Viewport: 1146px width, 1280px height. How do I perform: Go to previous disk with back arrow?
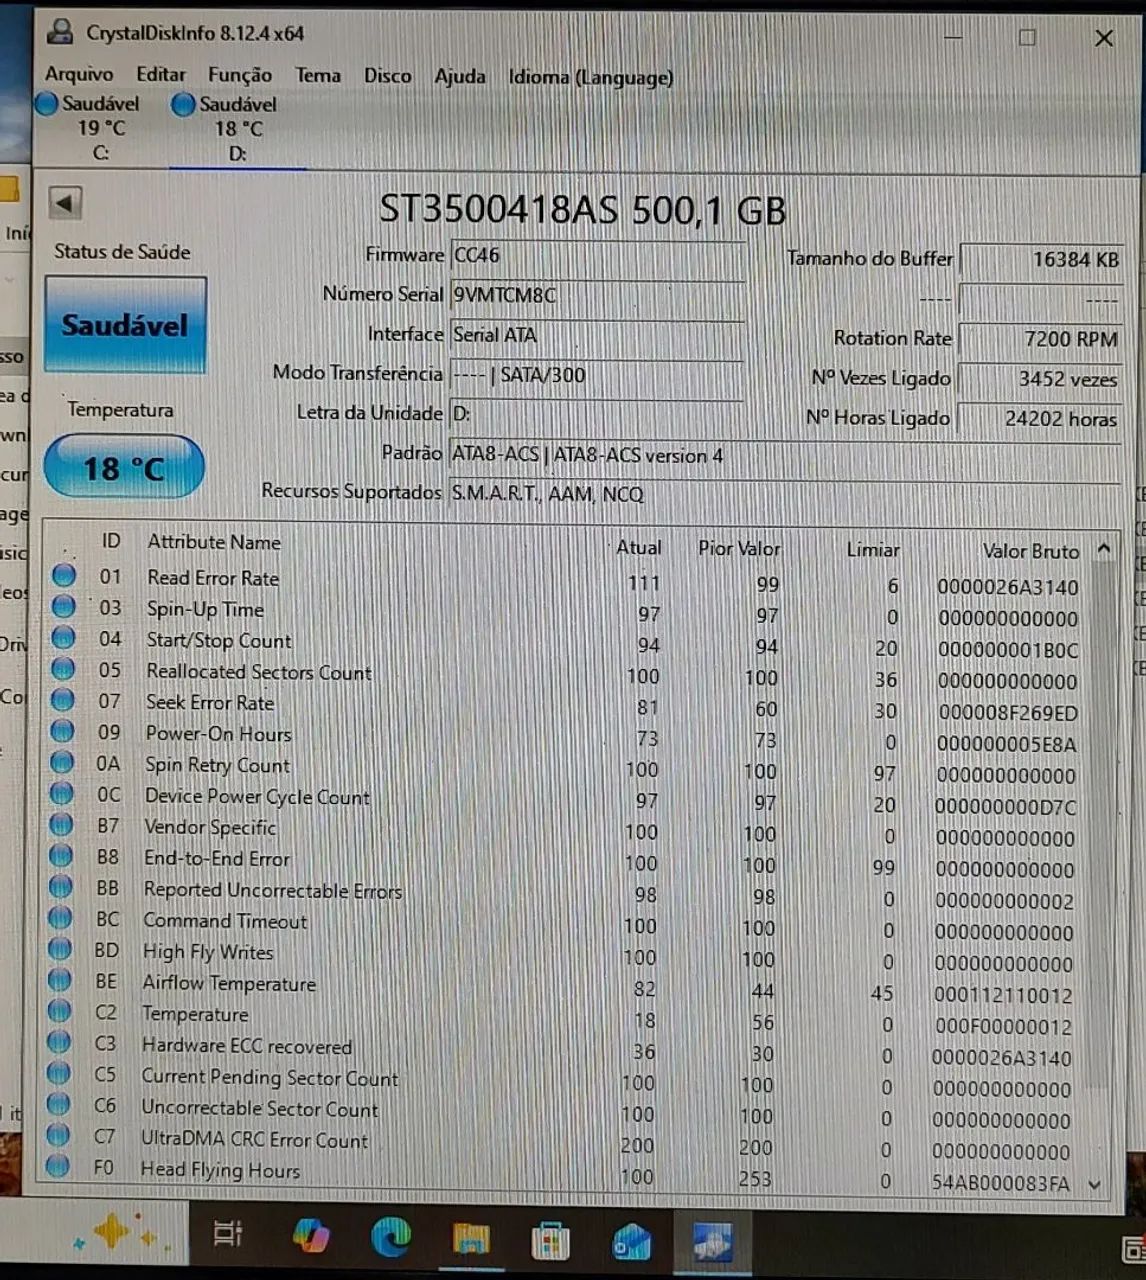coord(65,204)
